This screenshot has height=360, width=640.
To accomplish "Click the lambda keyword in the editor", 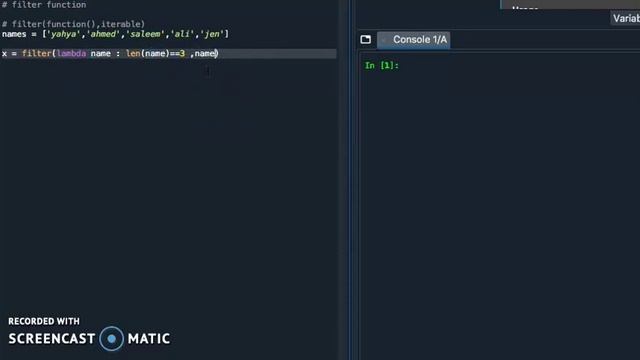I will pos(71,53).
